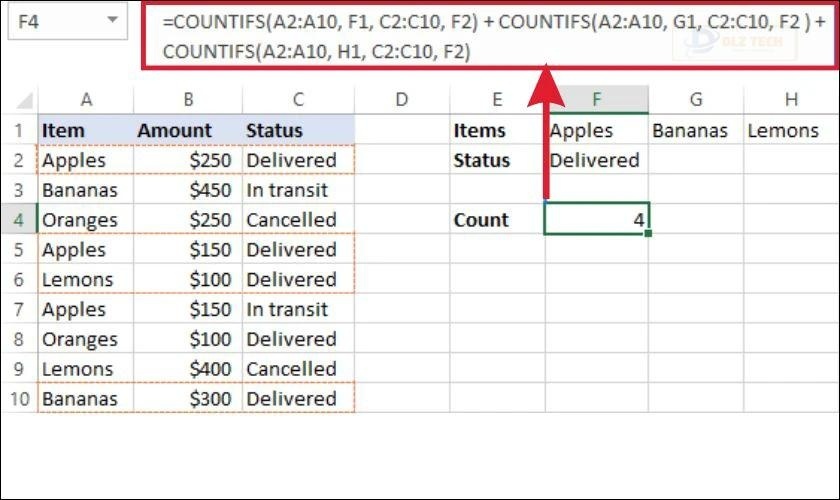Select row 4 header
Image resolution: width=840 pixels, height=500 pixels.
pos(19,220)
